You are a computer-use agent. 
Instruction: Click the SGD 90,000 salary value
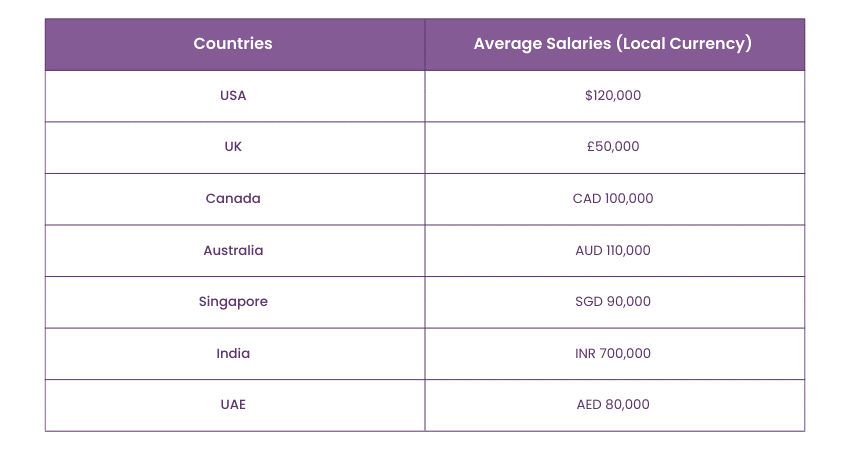tap(613, 301)
